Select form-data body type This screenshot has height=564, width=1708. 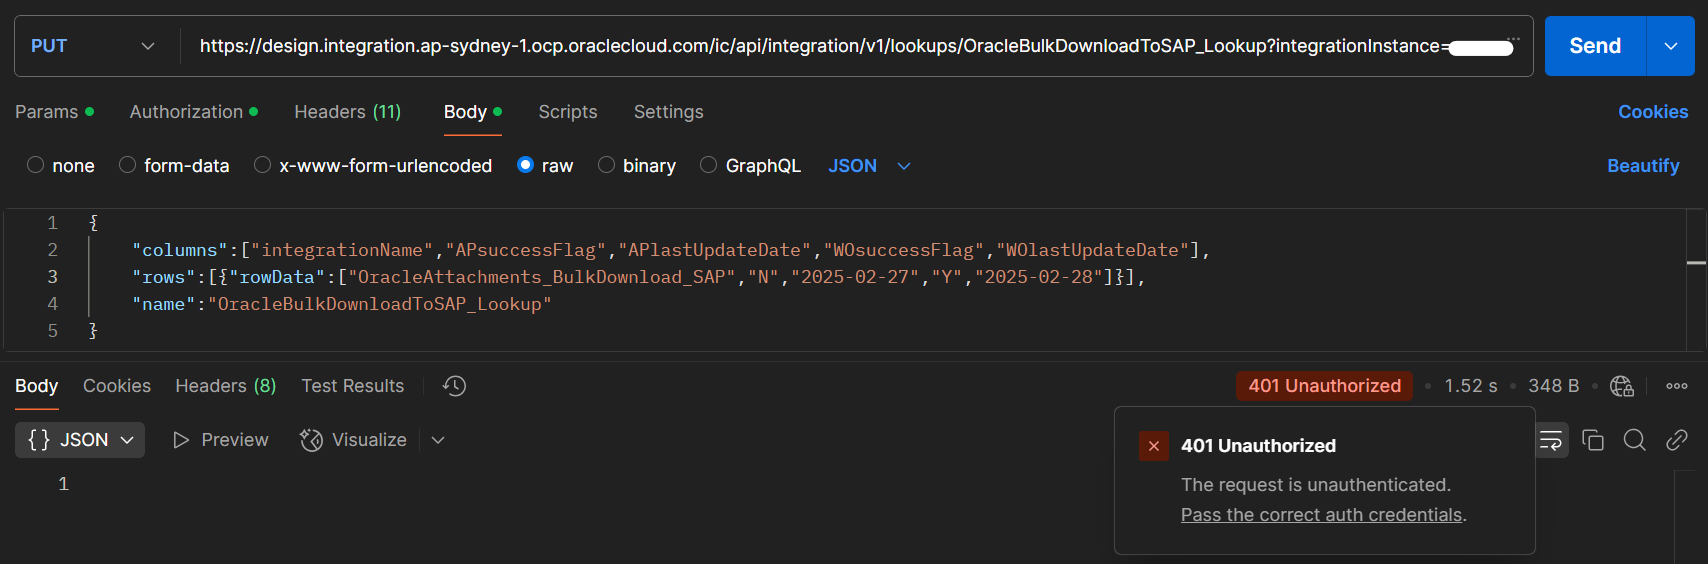174,165
